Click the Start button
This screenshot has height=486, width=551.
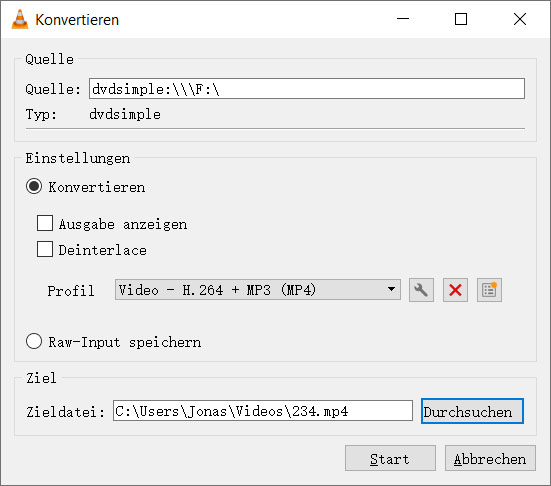[x=390, y=458]
